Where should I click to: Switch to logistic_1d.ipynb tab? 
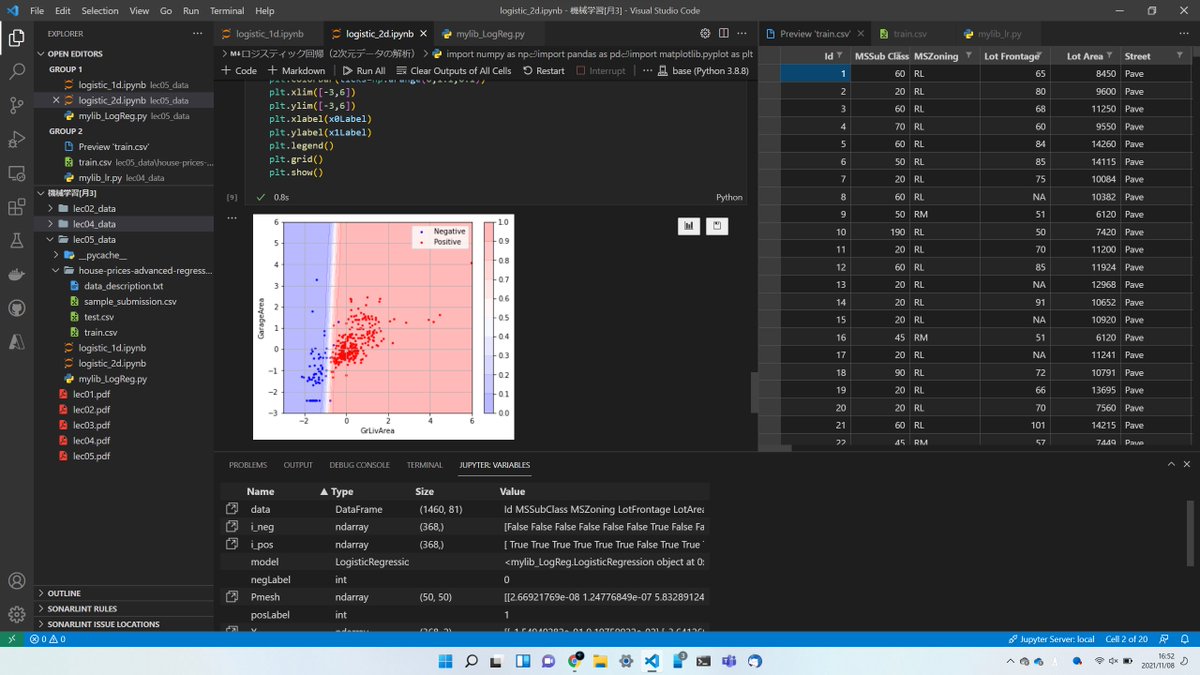click(270, 34)
